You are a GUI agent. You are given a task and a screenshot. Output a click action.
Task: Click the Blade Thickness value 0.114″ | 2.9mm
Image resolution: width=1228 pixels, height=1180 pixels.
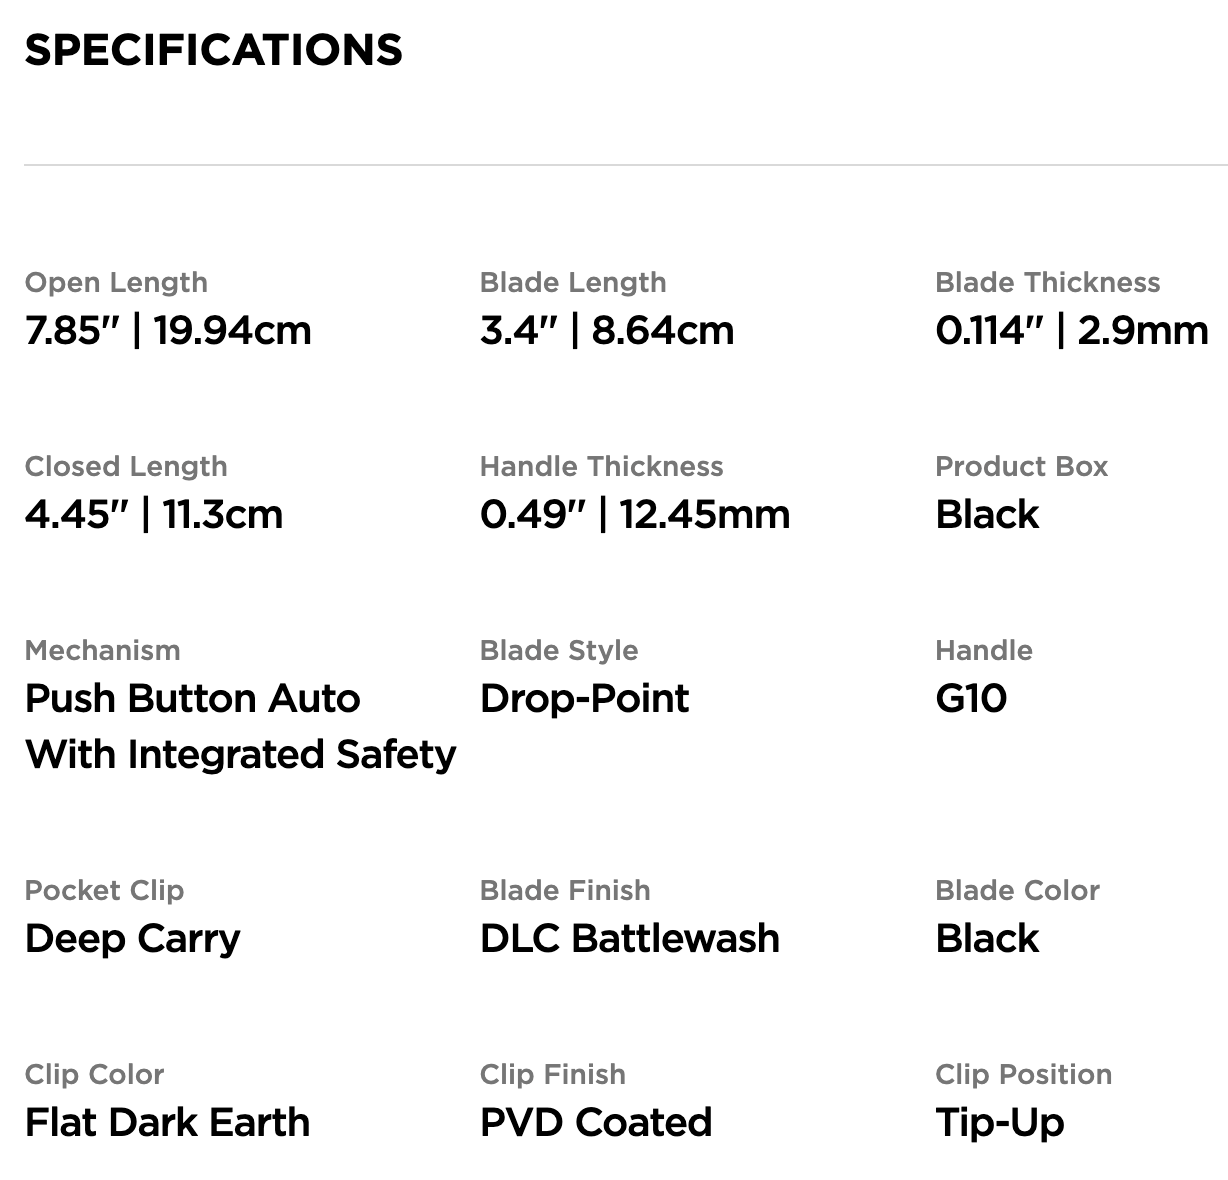click(x=1072, y=331)
